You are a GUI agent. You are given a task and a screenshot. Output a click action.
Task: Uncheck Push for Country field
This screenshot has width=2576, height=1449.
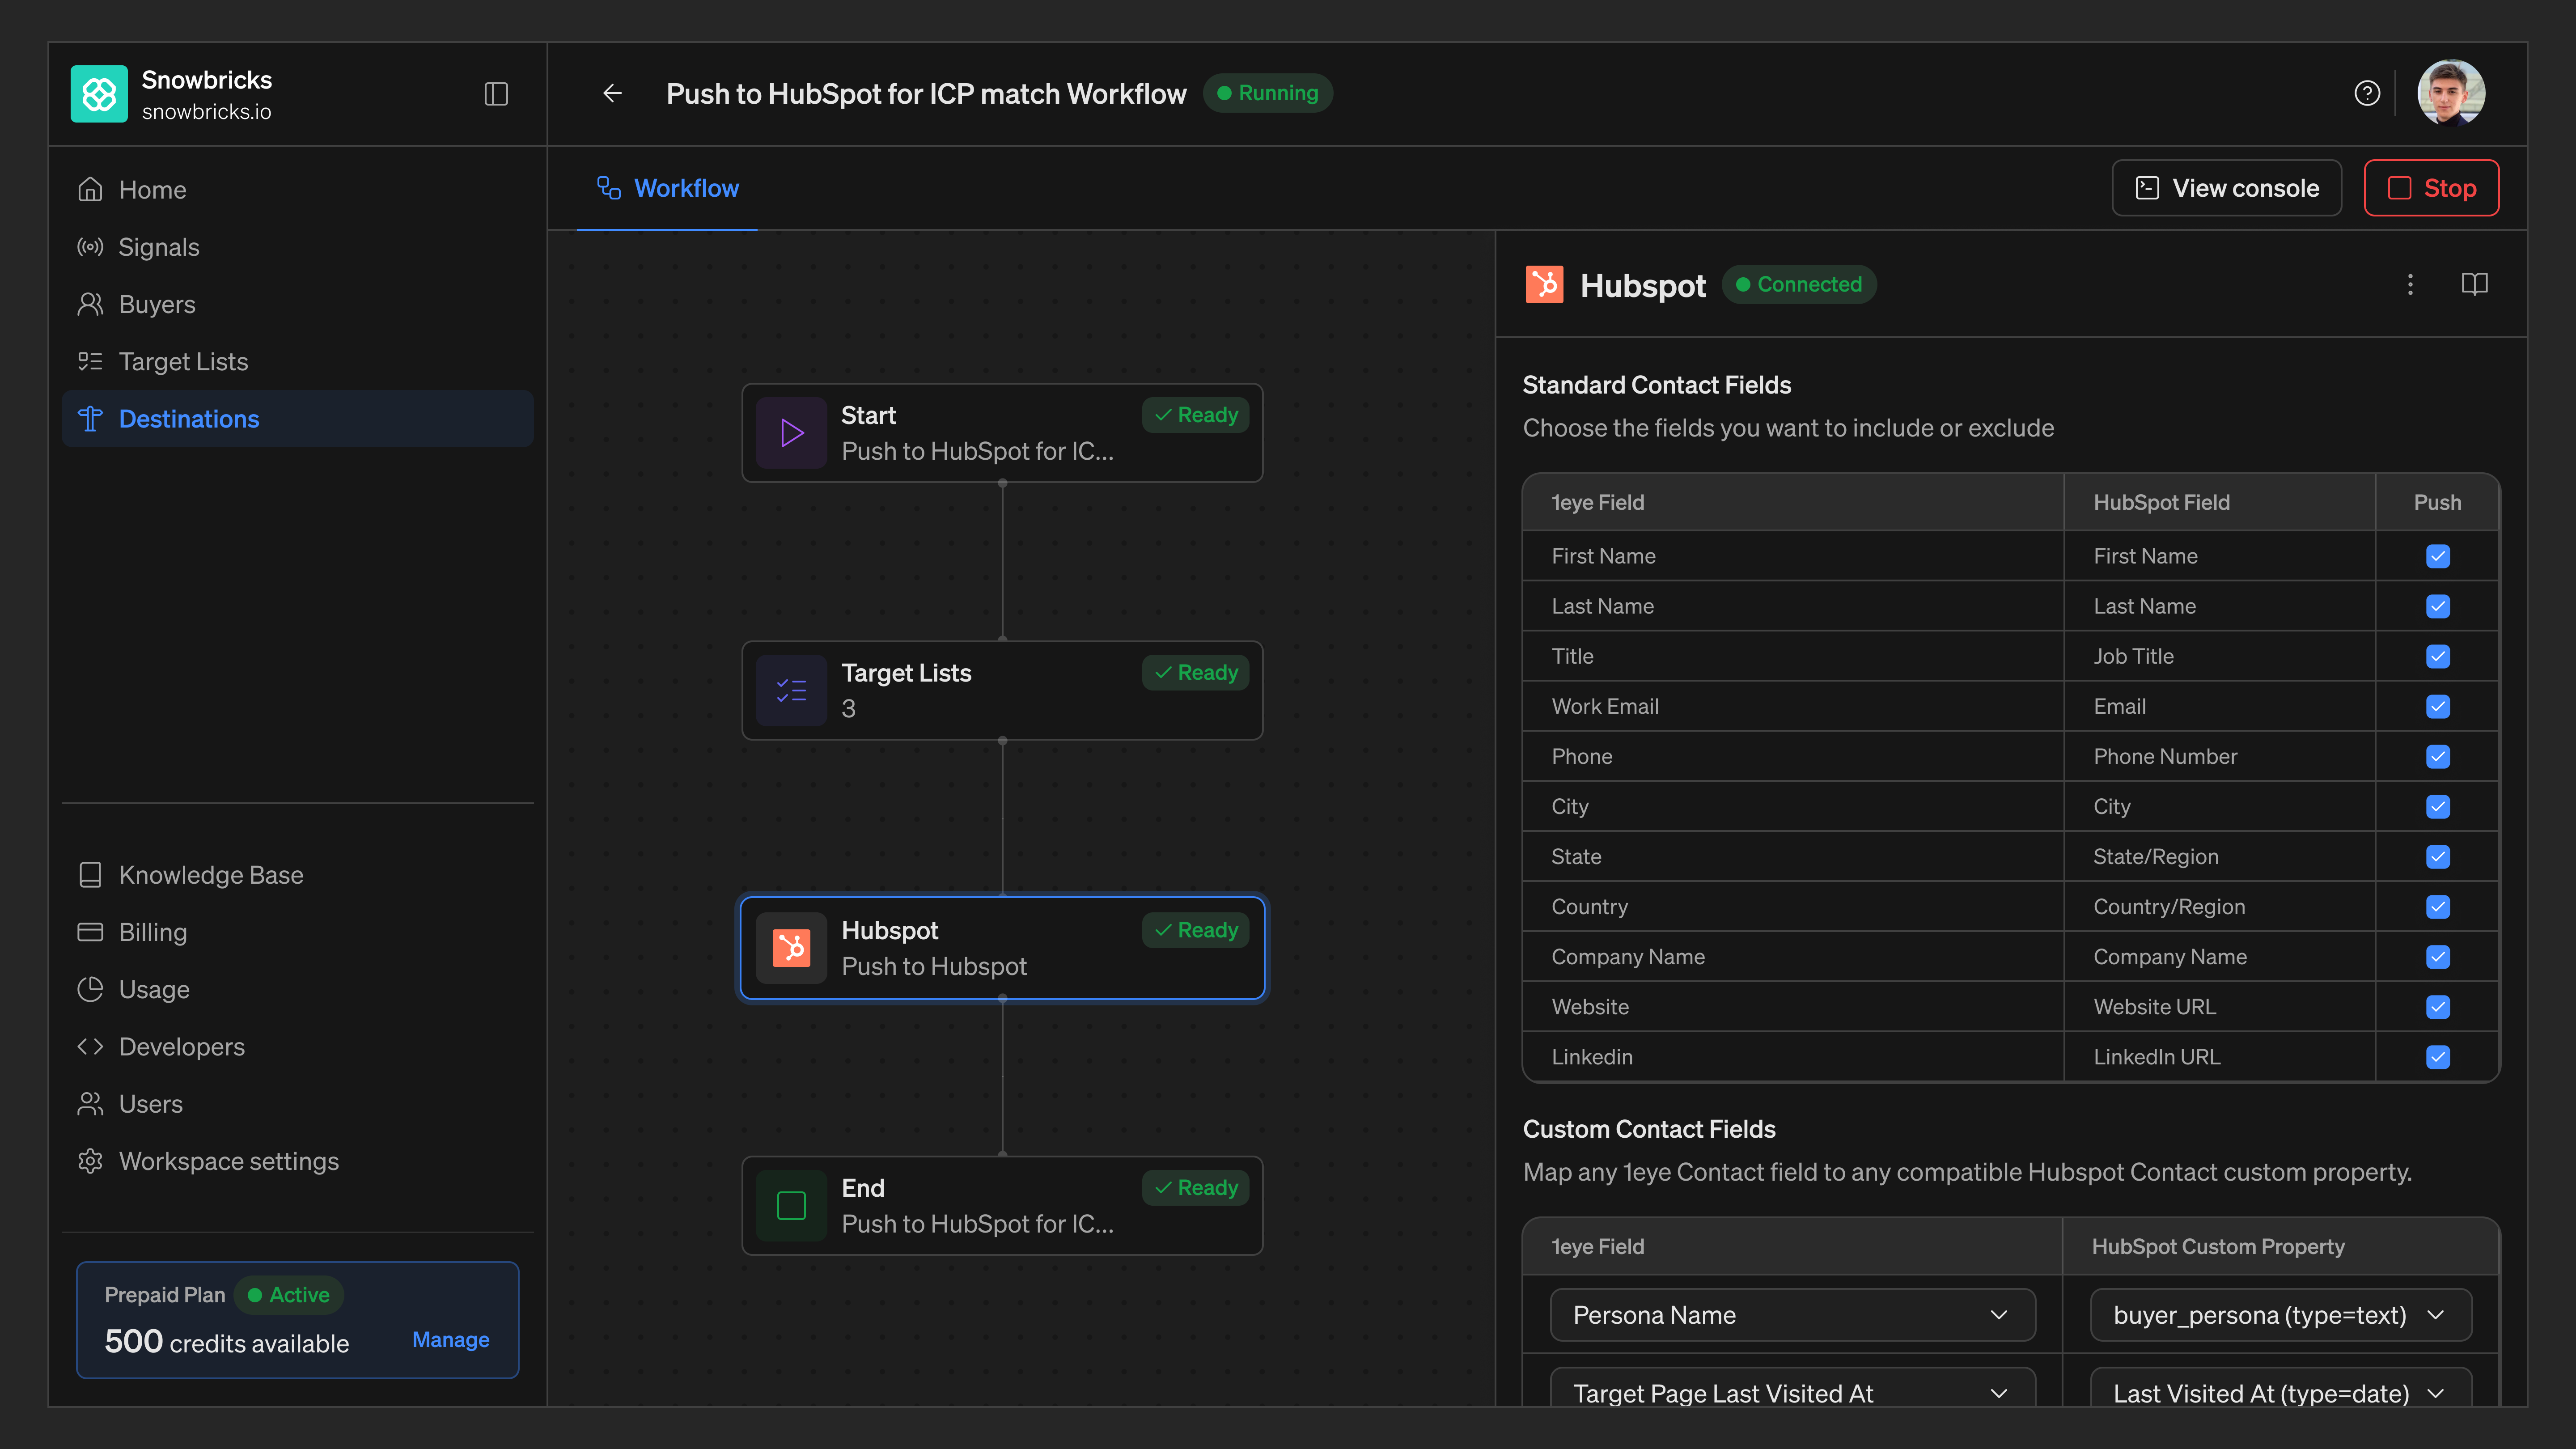[x=2438, y=907]
